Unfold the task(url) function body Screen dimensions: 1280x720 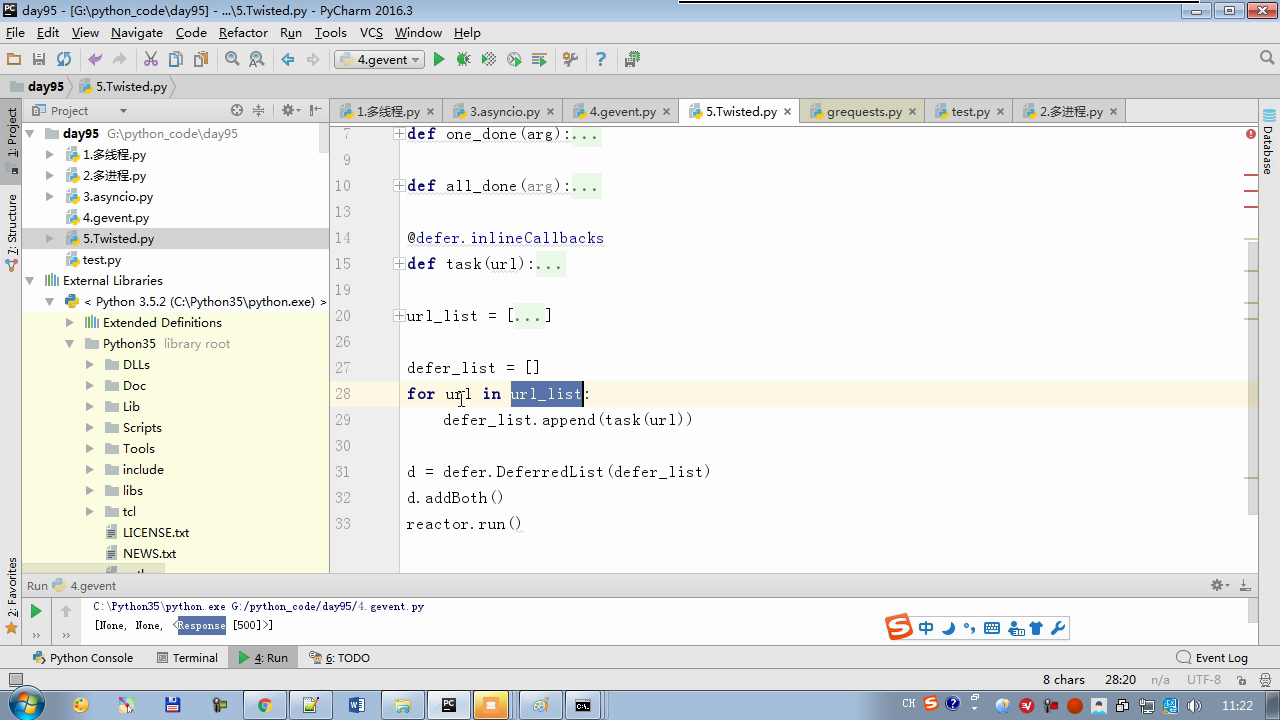coord(399,264)
